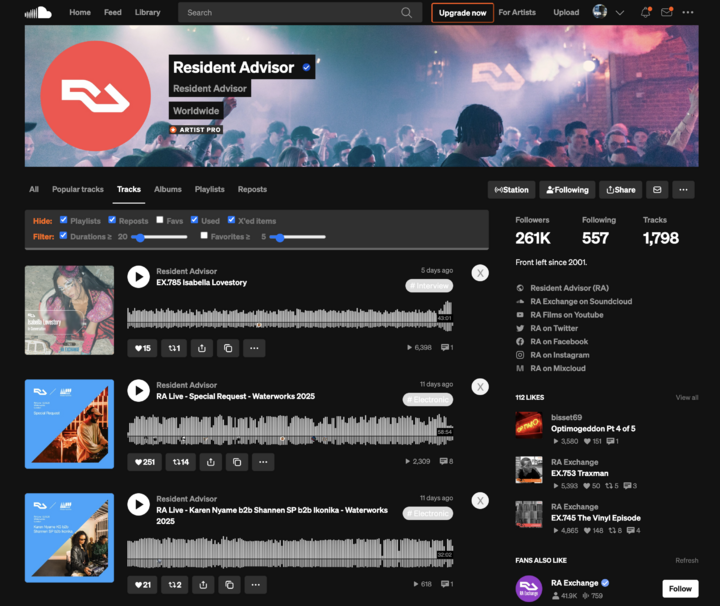Open the Library nav item
The width and height of the screenshot is (720, 606).
147,12
